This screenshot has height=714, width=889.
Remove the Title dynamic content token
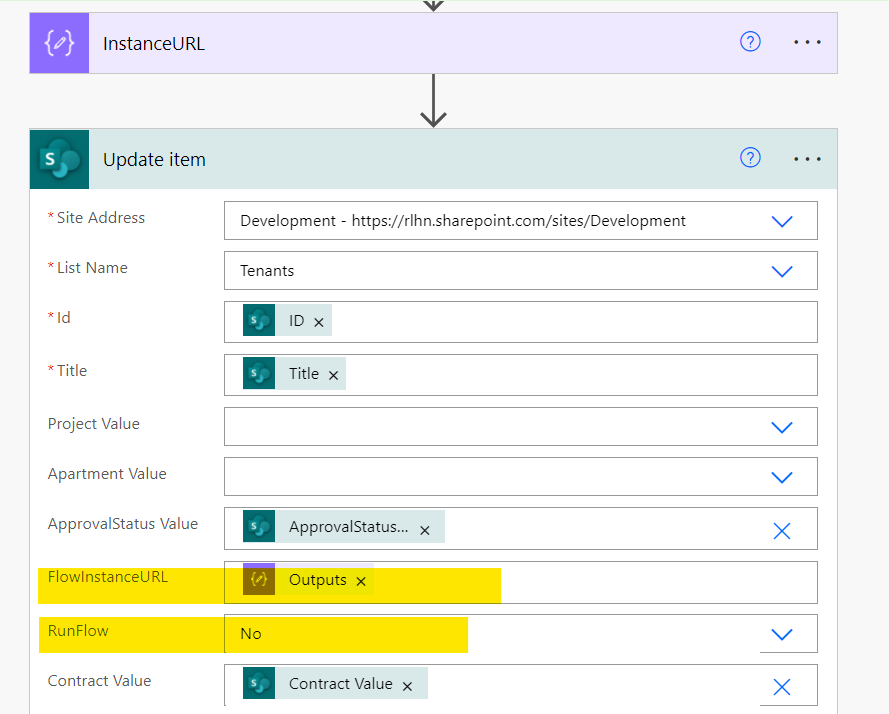(x=334, y=375)
